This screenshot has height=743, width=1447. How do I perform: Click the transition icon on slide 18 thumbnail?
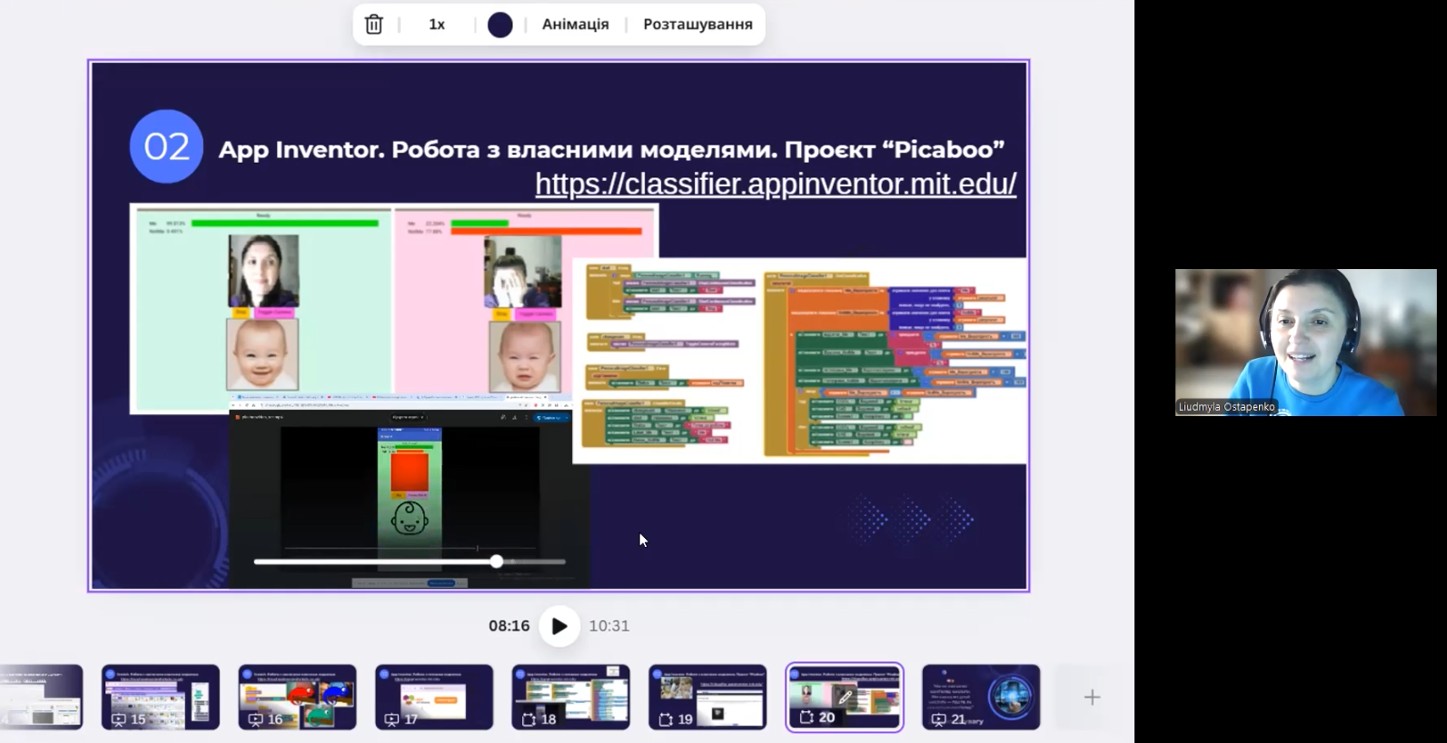click(530, 719)
